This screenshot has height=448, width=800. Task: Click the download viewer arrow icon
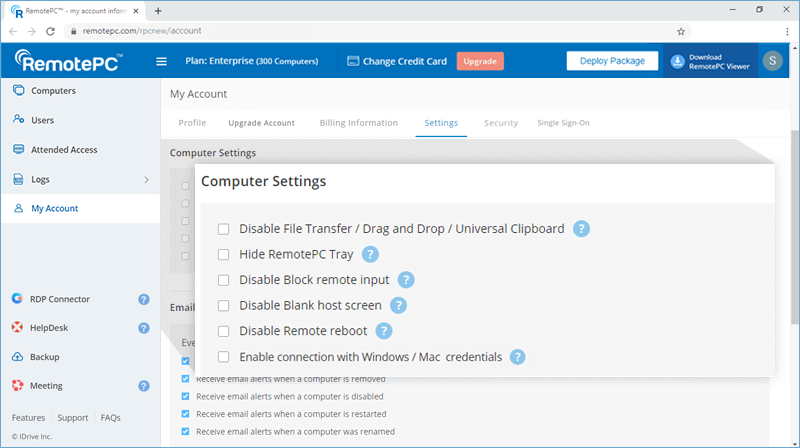(677, 61)
